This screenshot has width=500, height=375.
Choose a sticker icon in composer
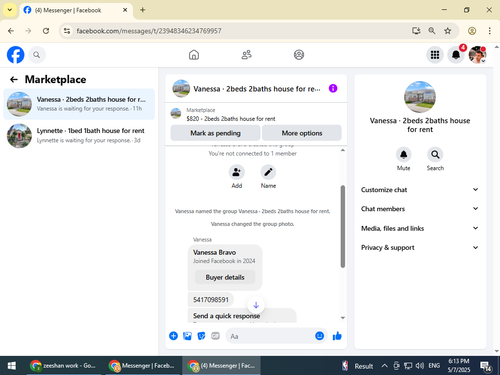coord(201,336)
